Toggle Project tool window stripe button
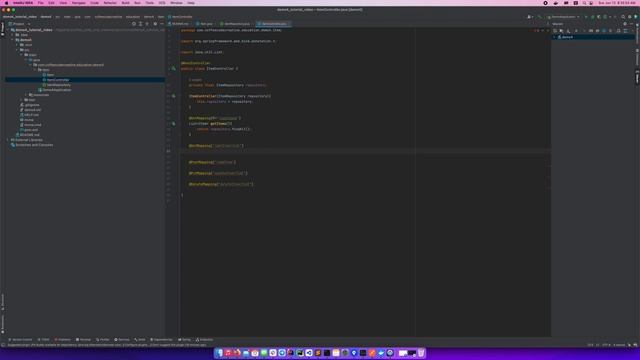 pos(2,29)
